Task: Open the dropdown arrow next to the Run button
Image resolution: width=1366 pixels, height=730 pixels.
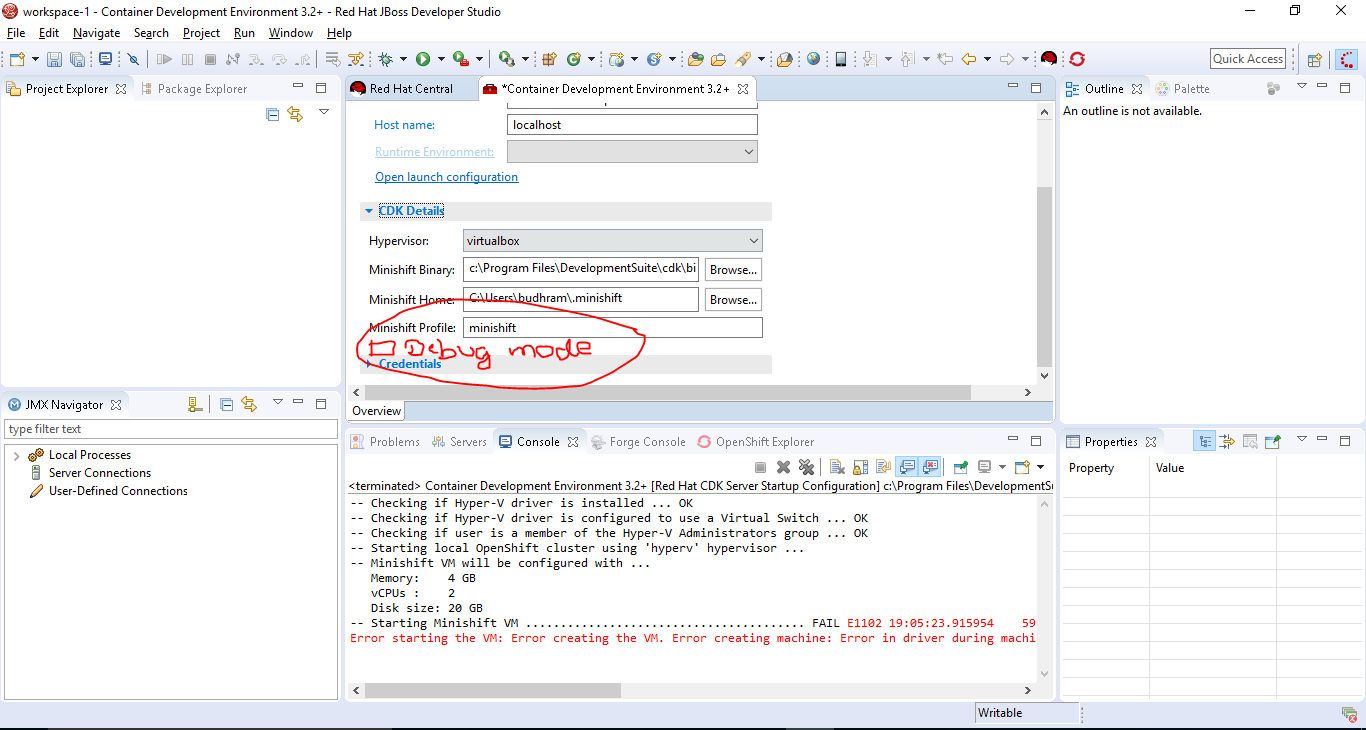Action: click(x=441, y=59)
